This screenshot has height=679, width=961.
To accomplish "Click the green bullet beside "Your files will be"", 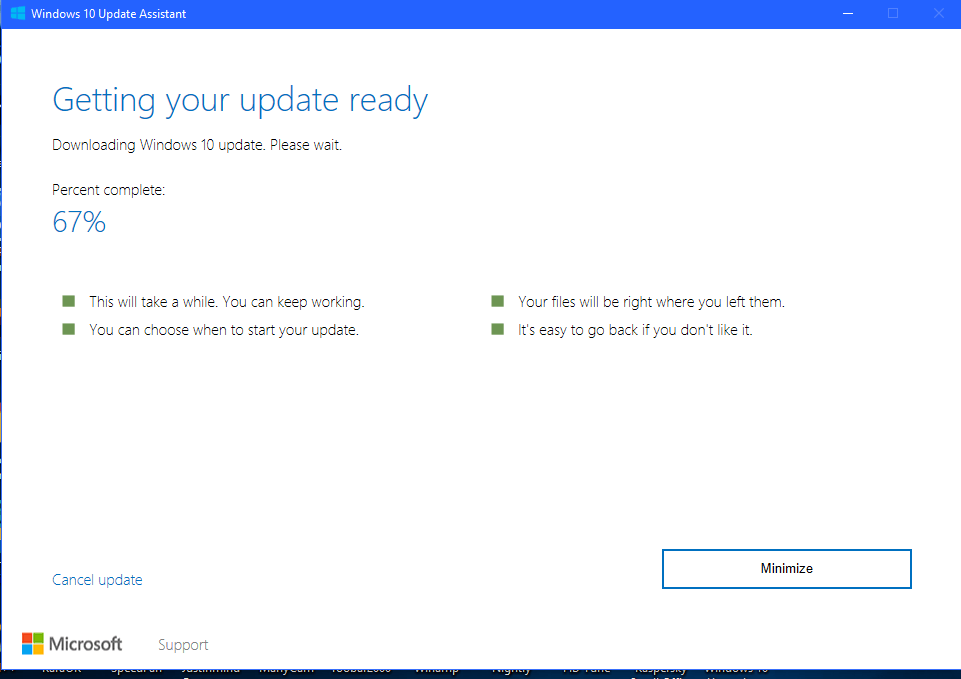I will pos(498,301).
